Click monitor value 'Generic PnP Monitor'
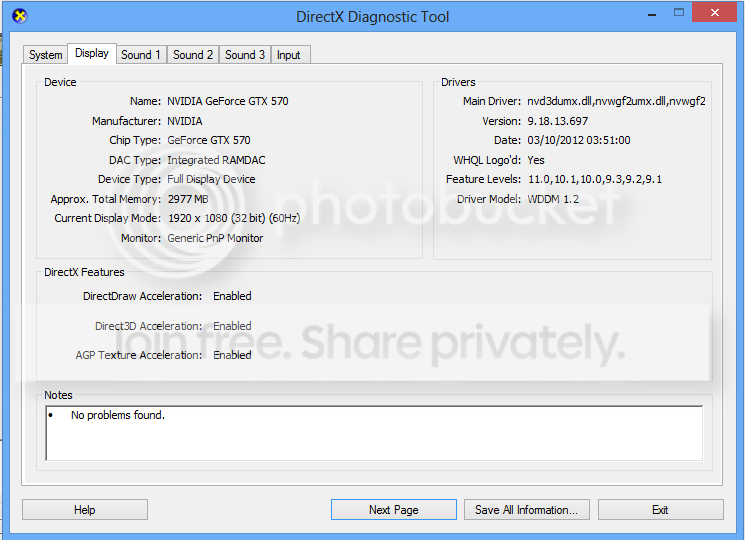The width and height of the screenshot is (745, 540). [215, 238]
